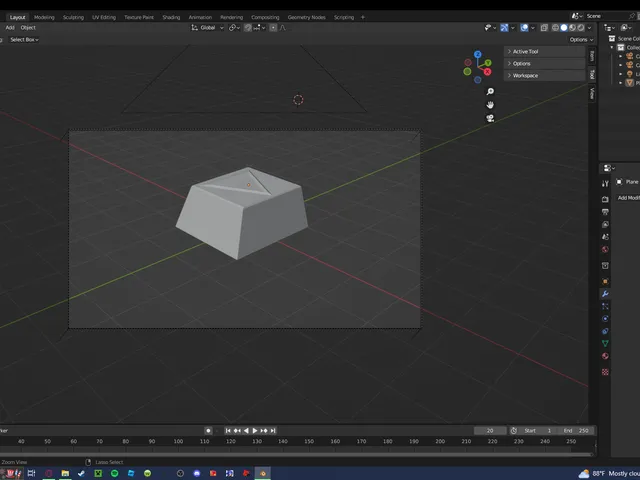Expand the Workspace panel
The width and height of the screenshot is (640, 480).
coord(544,76)
